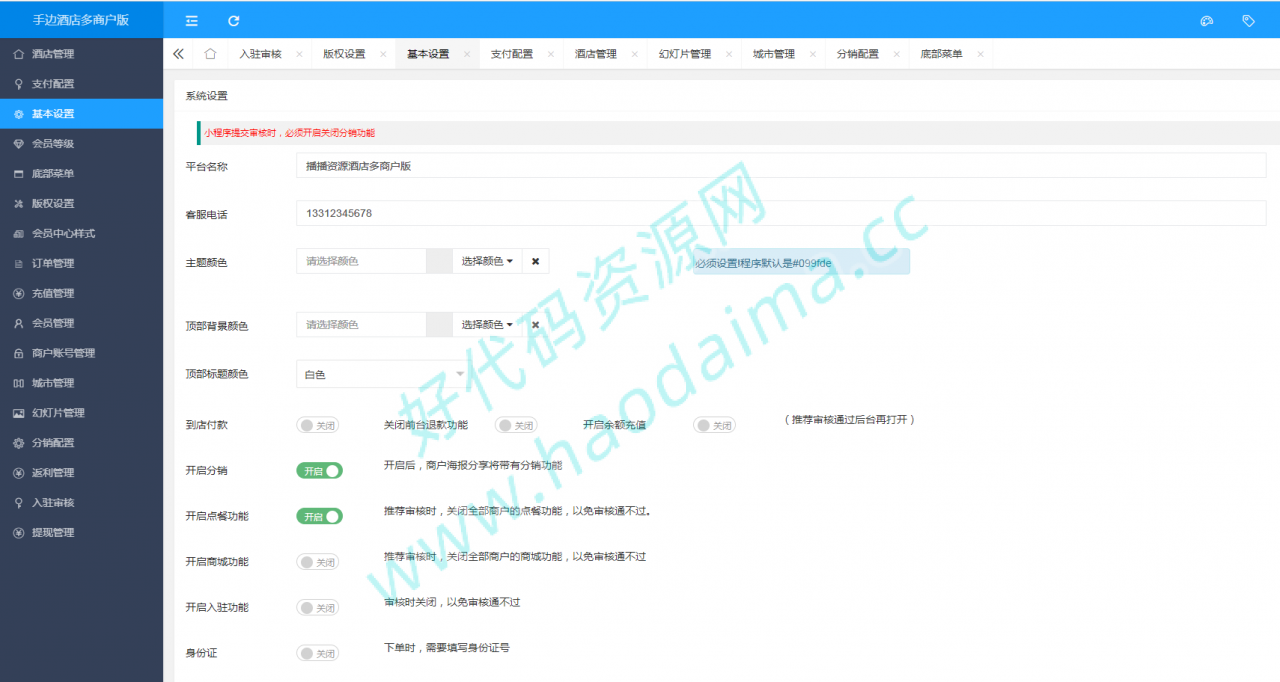The height and width of the screenshot is (682, 1280).
Task: Switch to the 底部菜单 tab
Action: [942, 54]
